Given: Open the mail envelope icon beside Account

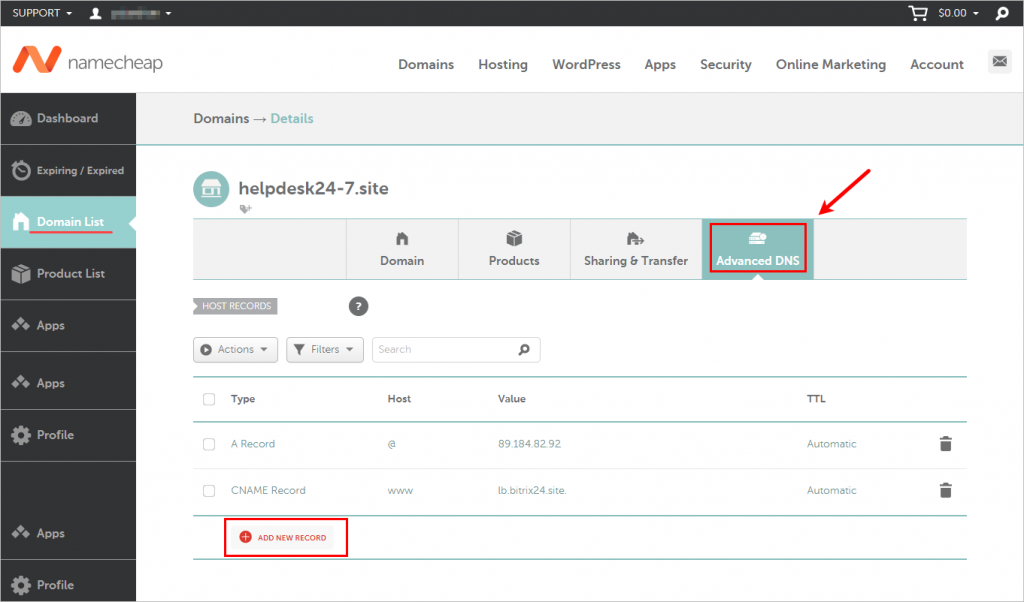Looking at the screenshot, I should click(x=999, y=61).
